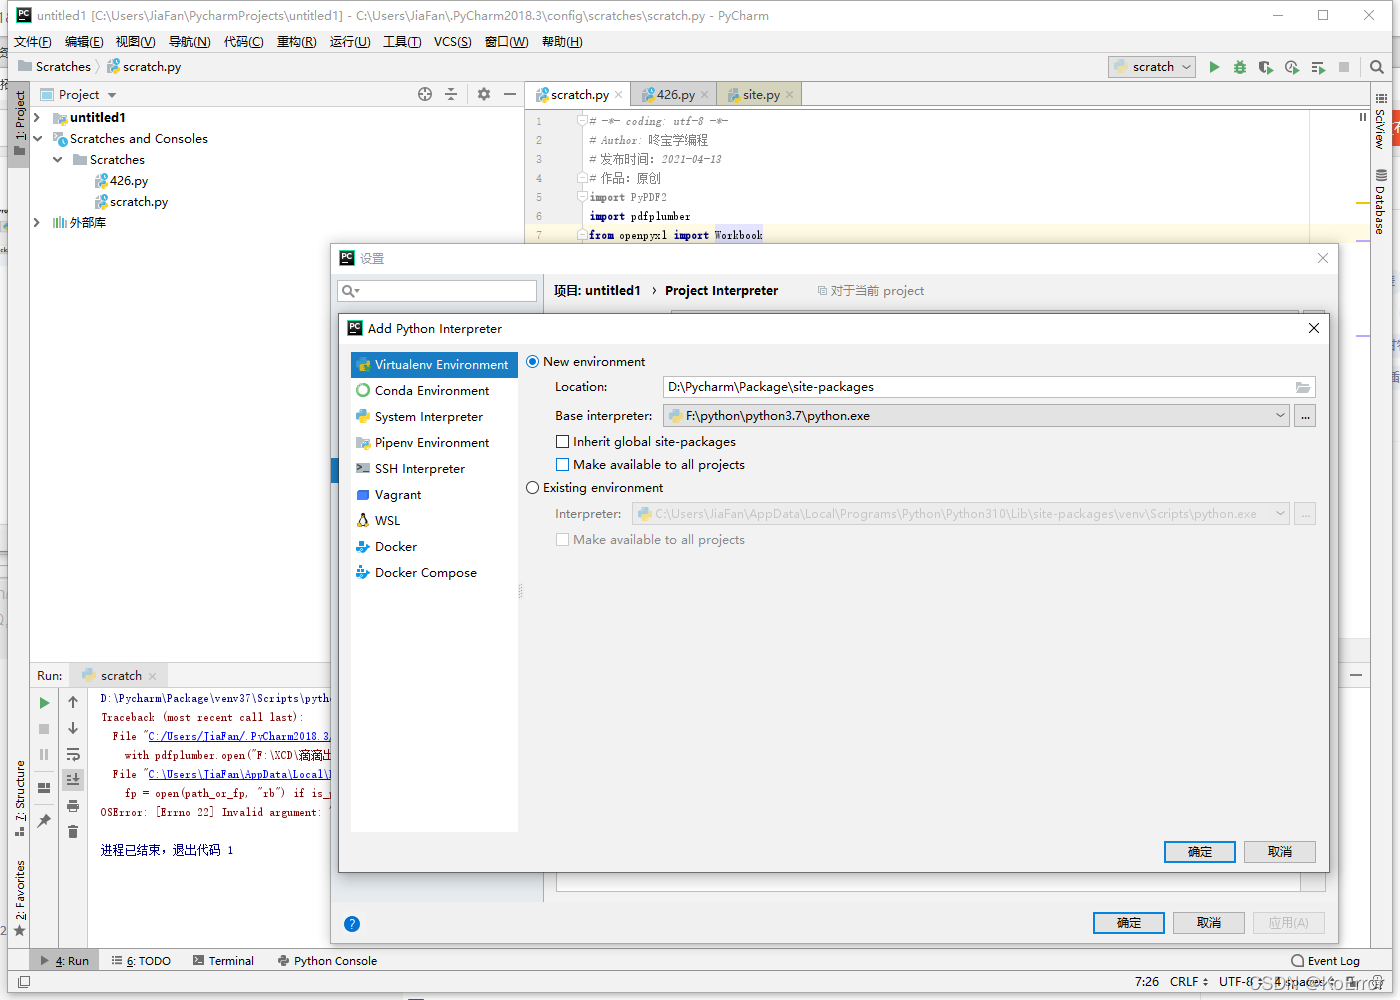Viewport: 1400px width, 1000px height.
Task: Open the Base interpreter dropdown
Action: [x=1280, y=416]
